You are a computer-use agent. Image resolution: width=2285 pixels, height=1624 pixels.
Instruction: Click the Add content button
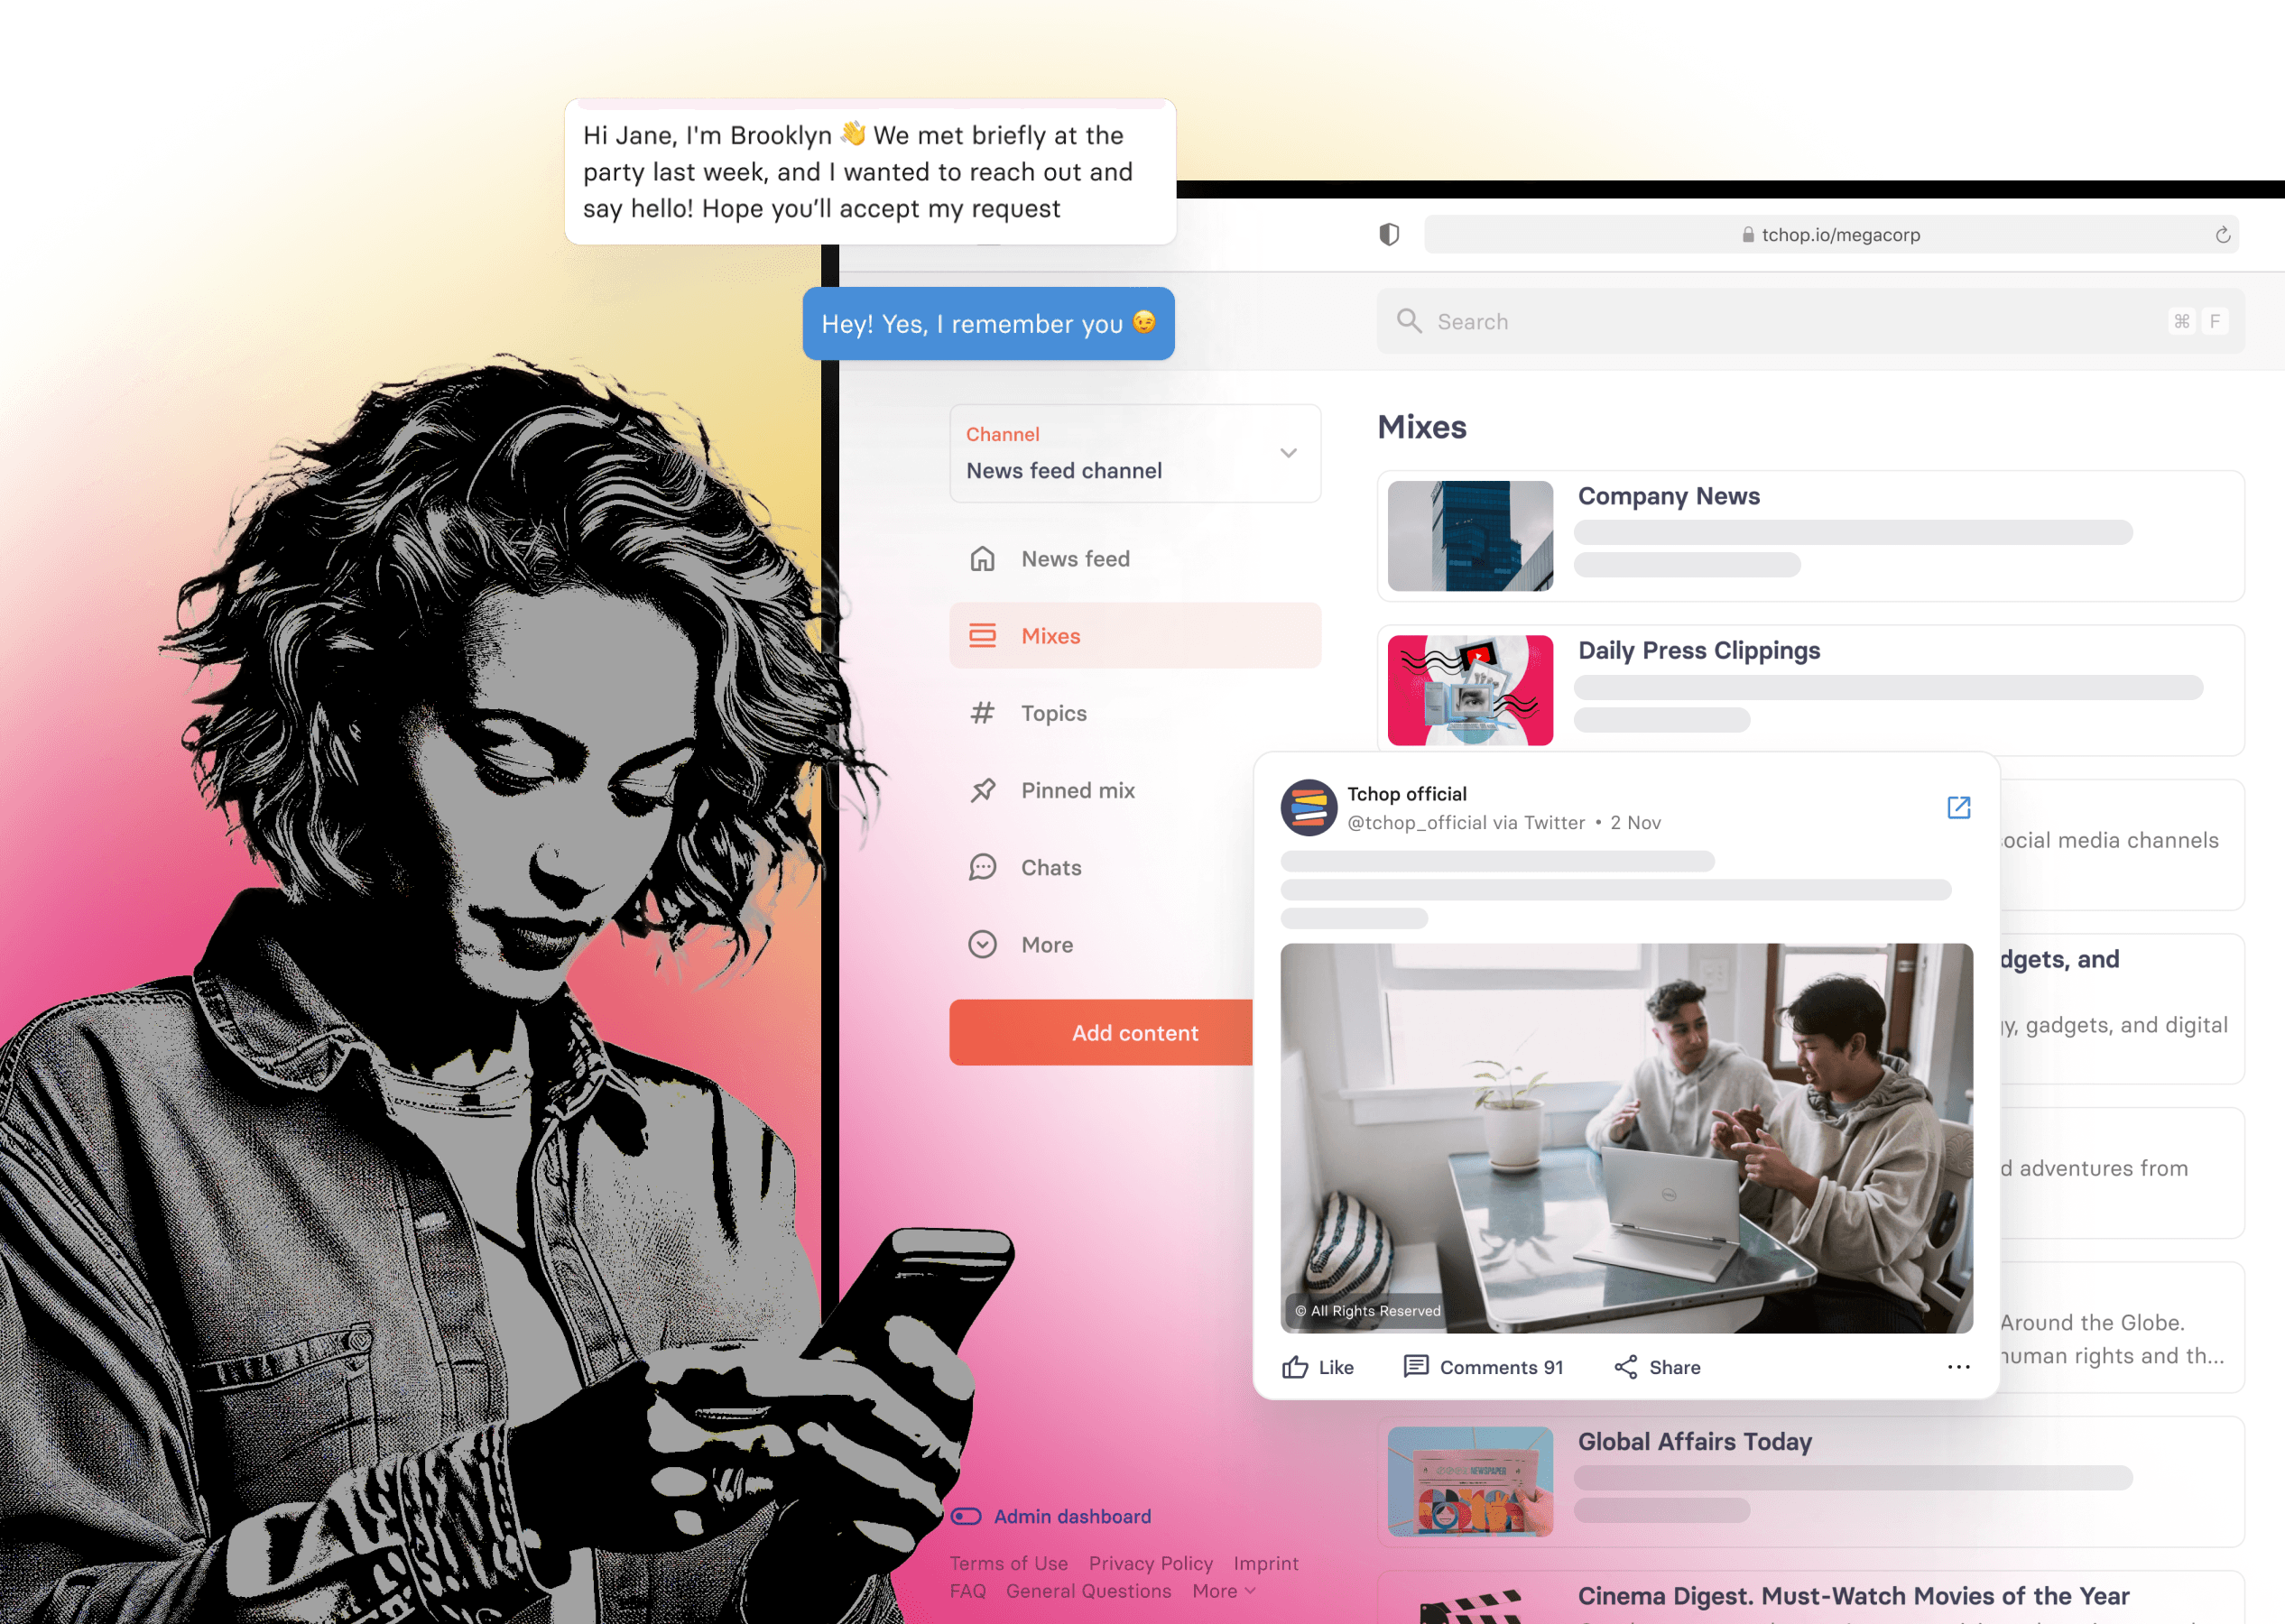tap(1133, 1032)
